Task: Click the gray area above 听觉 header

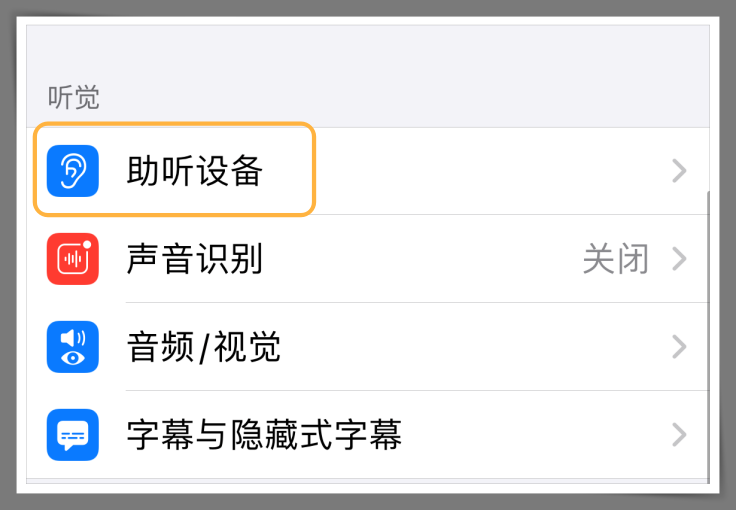Action: pos(368,52)
